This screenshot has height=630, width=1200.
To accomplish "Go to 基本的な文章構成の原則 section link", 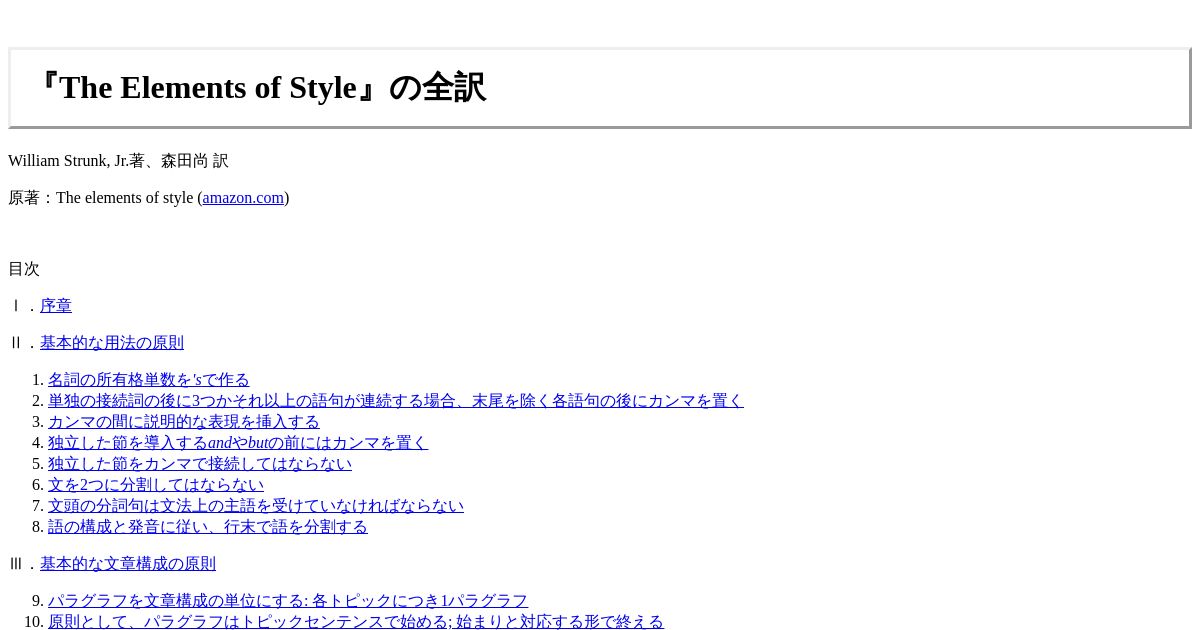I will 128,564.
